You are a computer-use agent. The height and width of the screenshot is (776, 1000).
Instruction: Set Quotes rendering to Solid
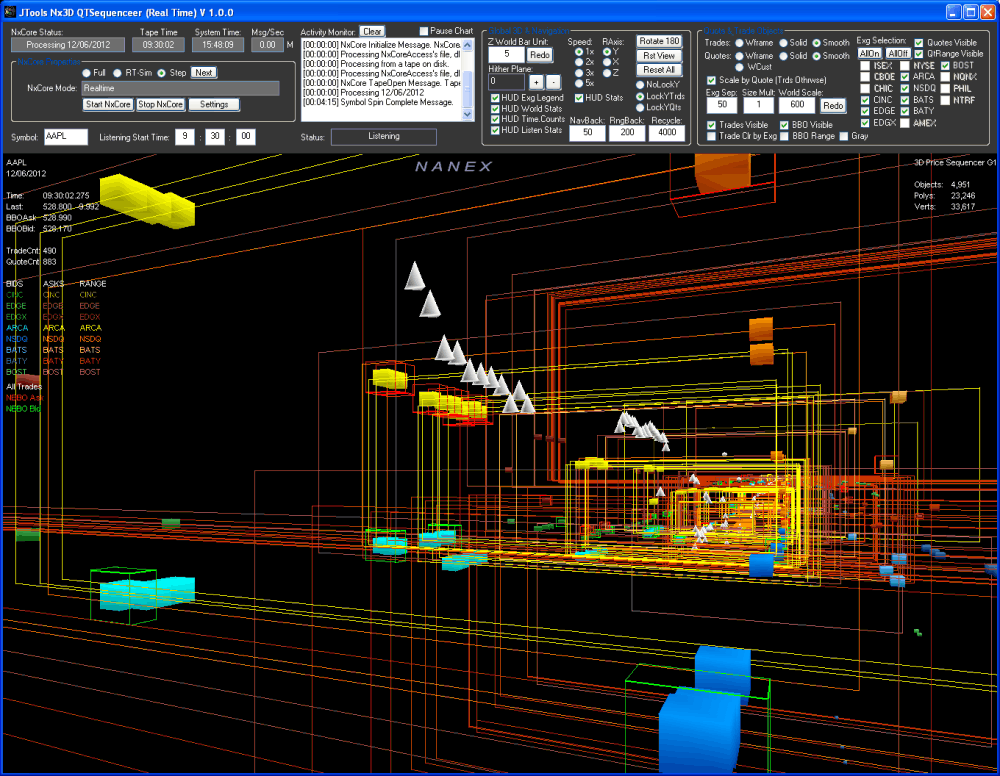point(783,56)
